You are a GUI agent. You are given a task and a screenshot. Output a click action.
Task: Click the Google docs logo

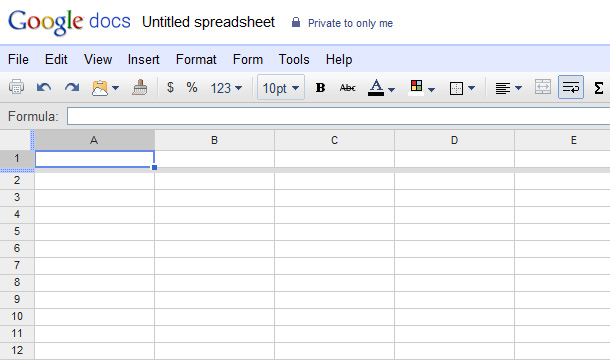coord(69,23)
